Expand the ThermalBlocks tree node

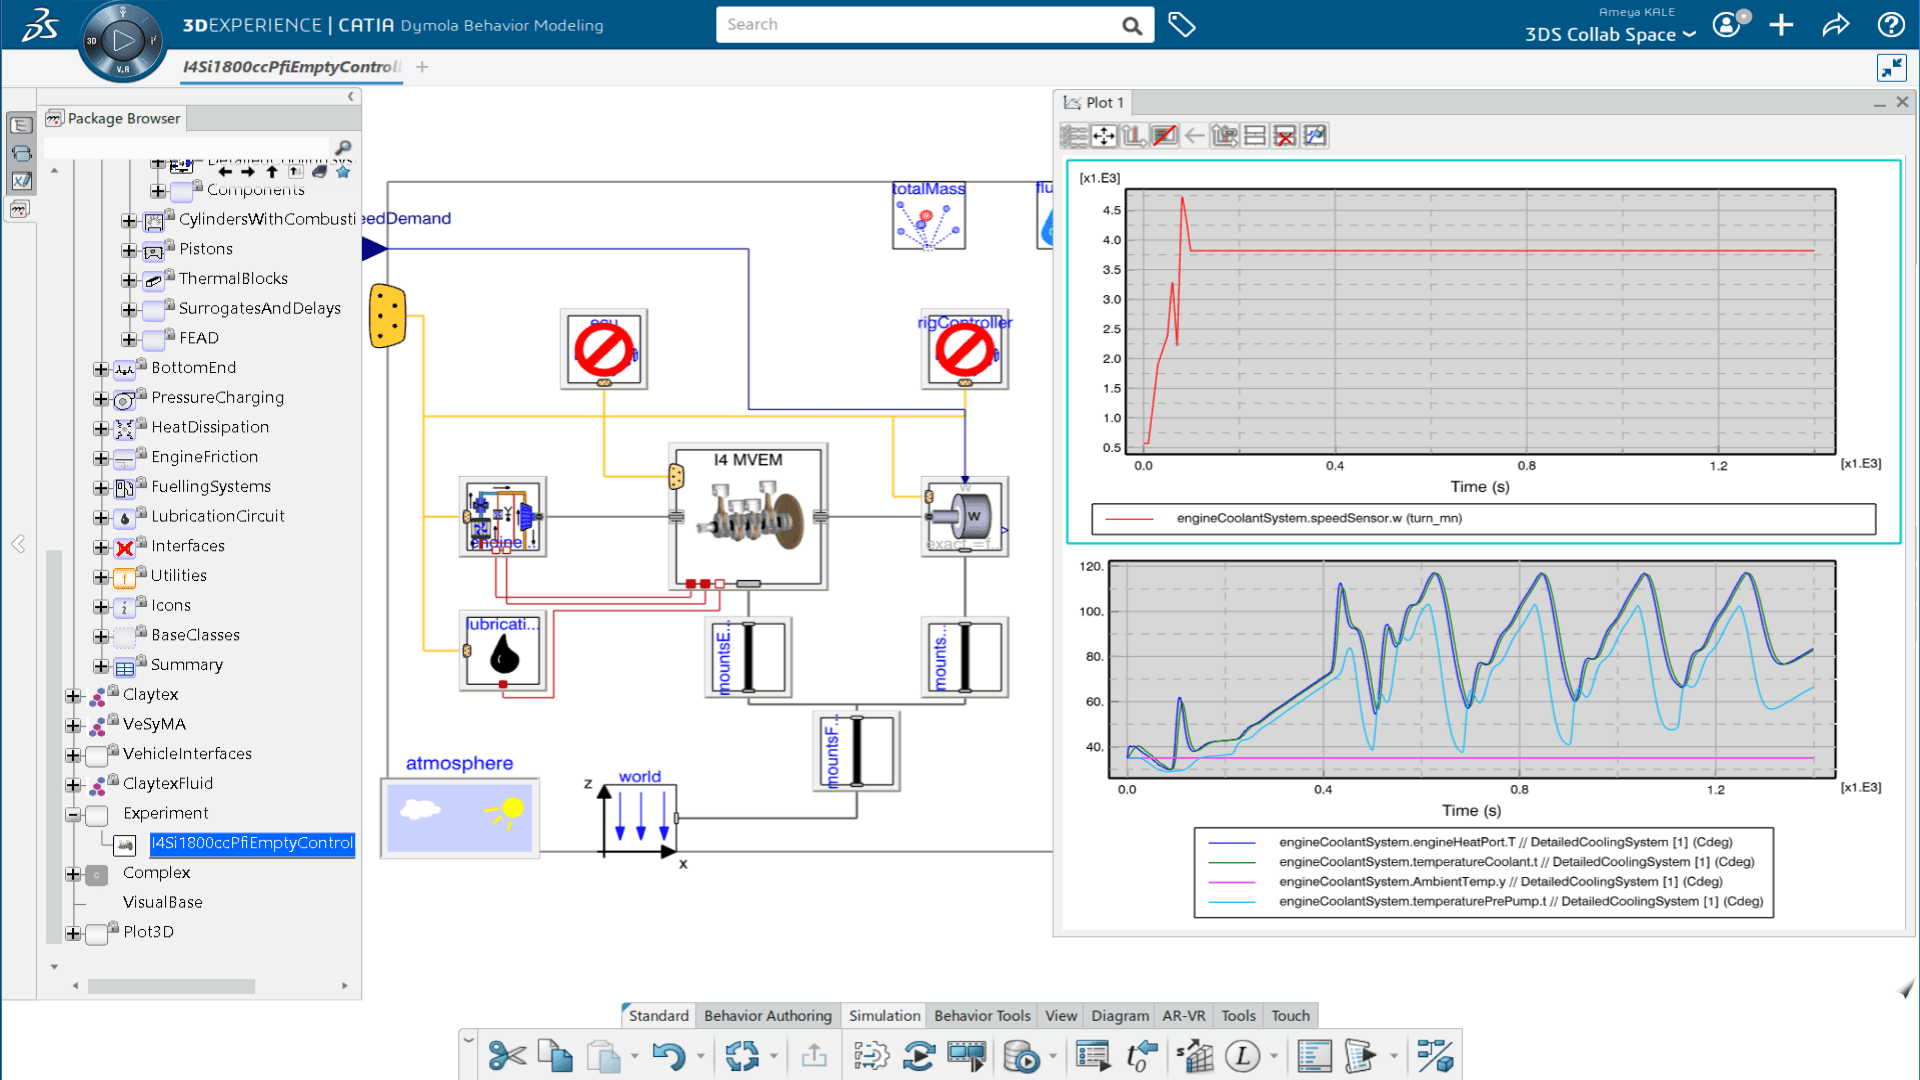(x=128, y=280)
